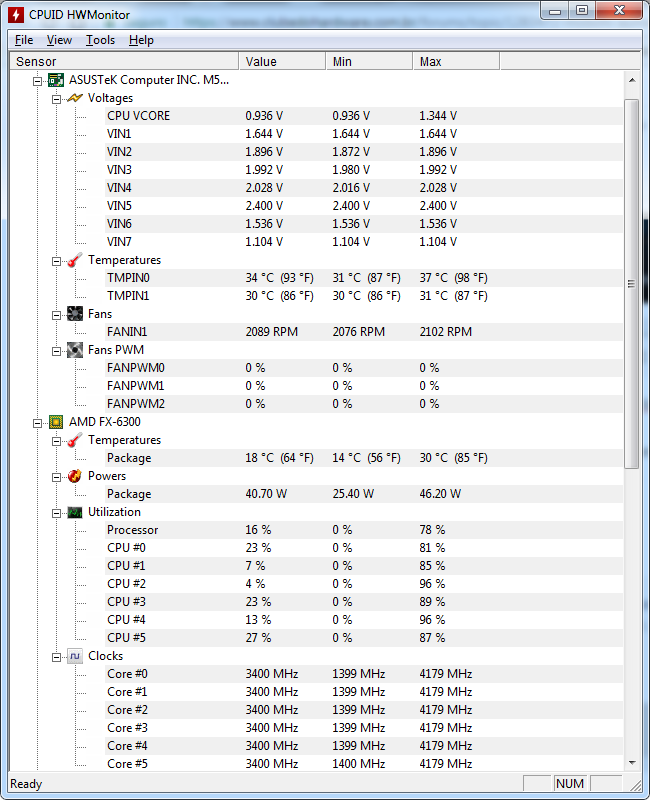Viewport: 650px width, 800px height.
Task: Collapse the Fans group
Action: pos(56,315)
